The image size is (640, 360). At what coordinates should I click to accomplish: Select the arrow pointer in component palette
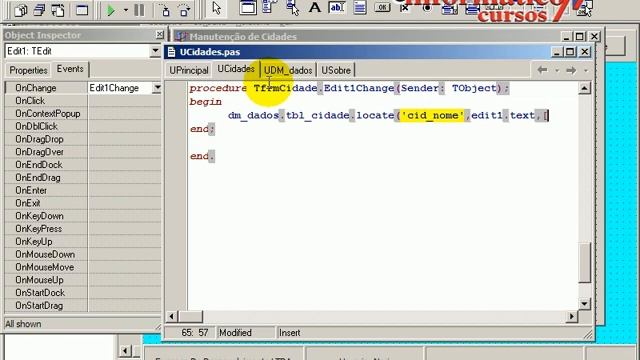pos(217,8)
